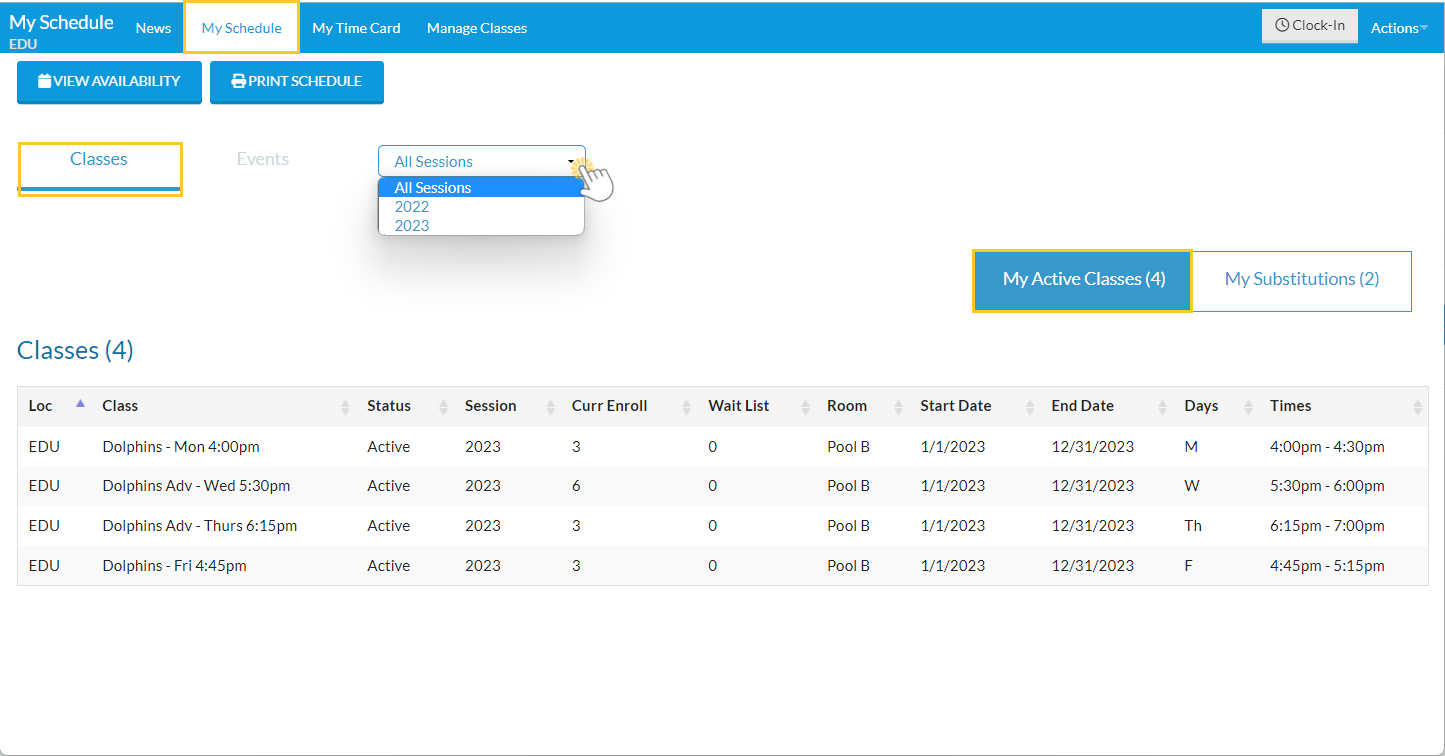Viewport: 1445px width, 756px height.
Task: Open the Actions dropdown menu
Action: (1399, 28)
